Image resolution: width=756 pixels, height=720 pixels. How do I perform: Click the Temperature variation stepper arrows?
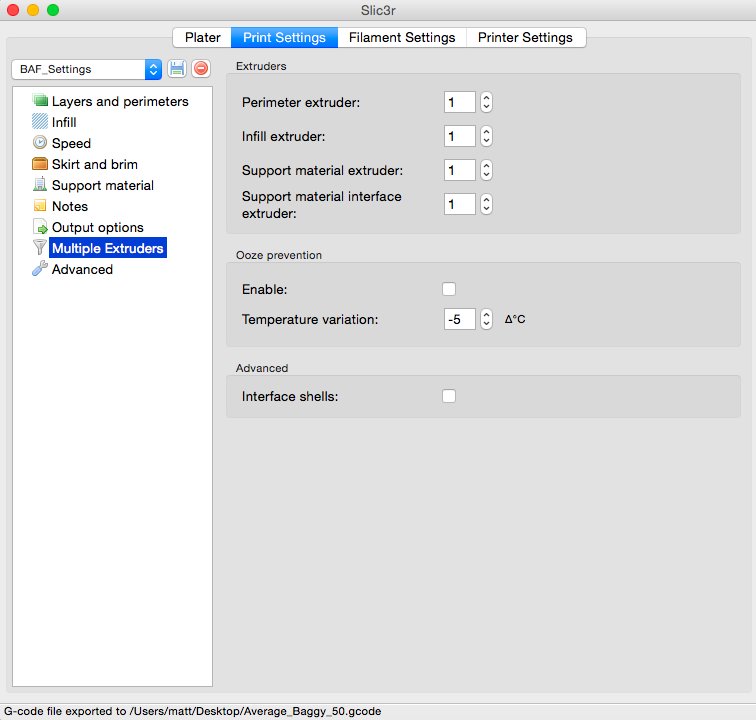coord(486,319)
